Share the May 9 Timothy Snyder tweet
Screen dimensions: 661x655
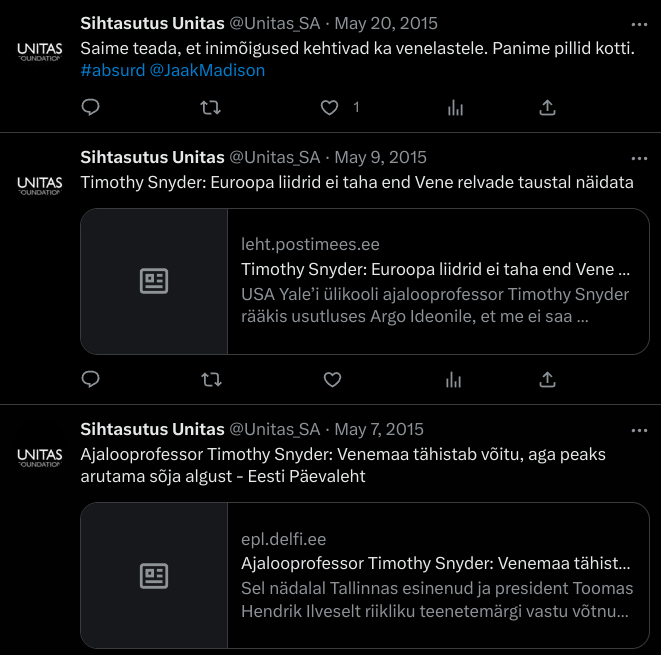[x=547, y=379]
